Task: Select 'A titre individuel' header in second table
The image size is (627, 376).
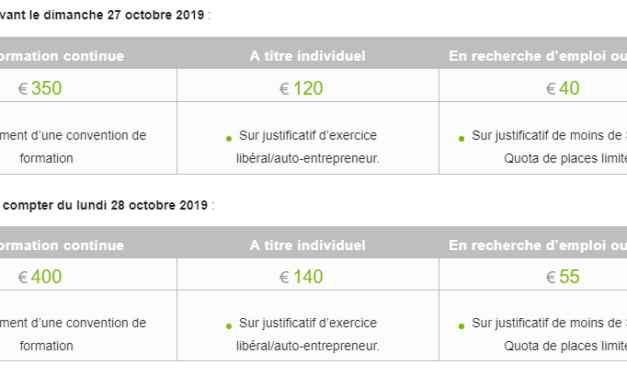Action: point(308,245)
